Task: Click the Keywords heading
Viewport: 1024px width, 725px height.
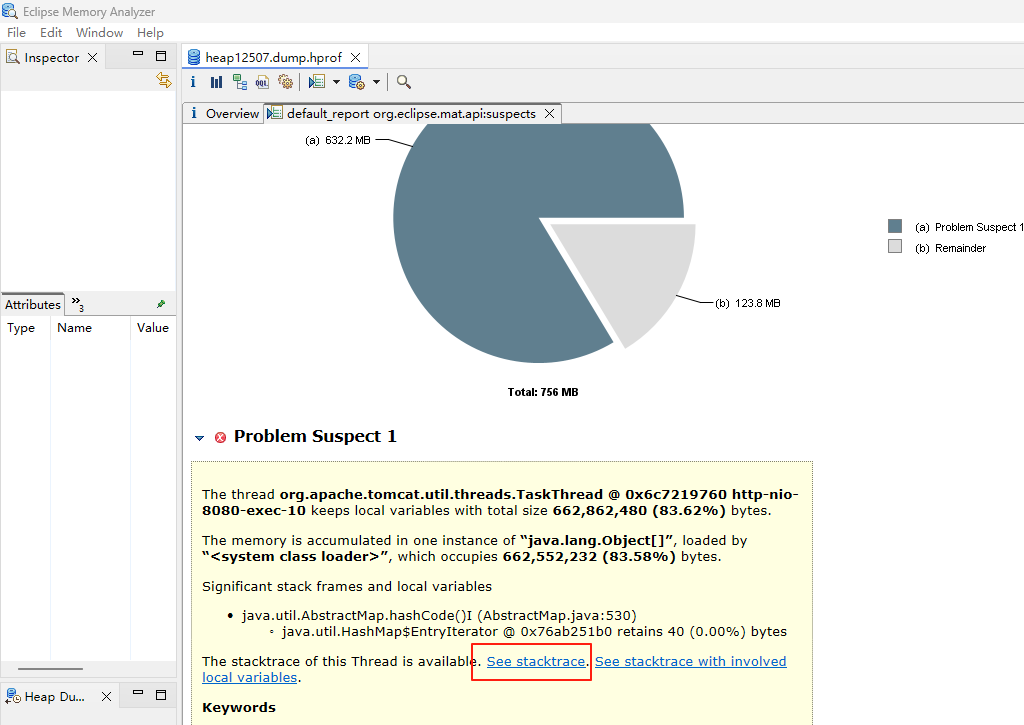Action: coord(239,707)
